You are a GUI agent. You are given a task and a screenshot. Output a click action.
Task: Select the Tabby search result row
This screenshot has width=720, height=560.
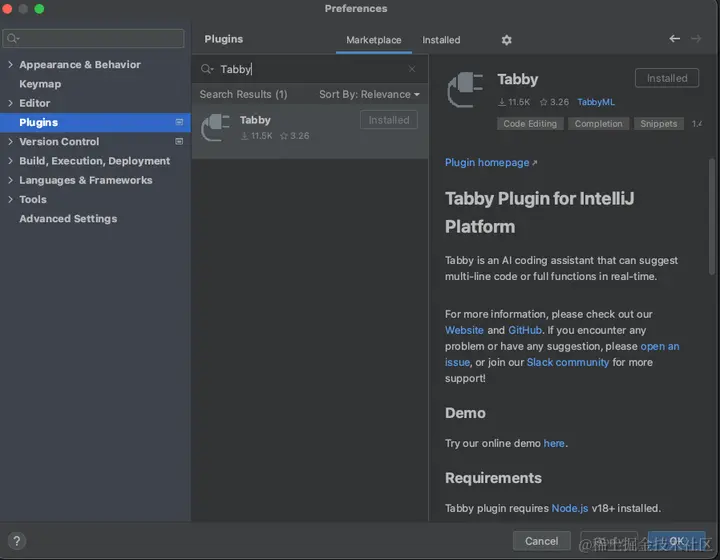[310, 131]
